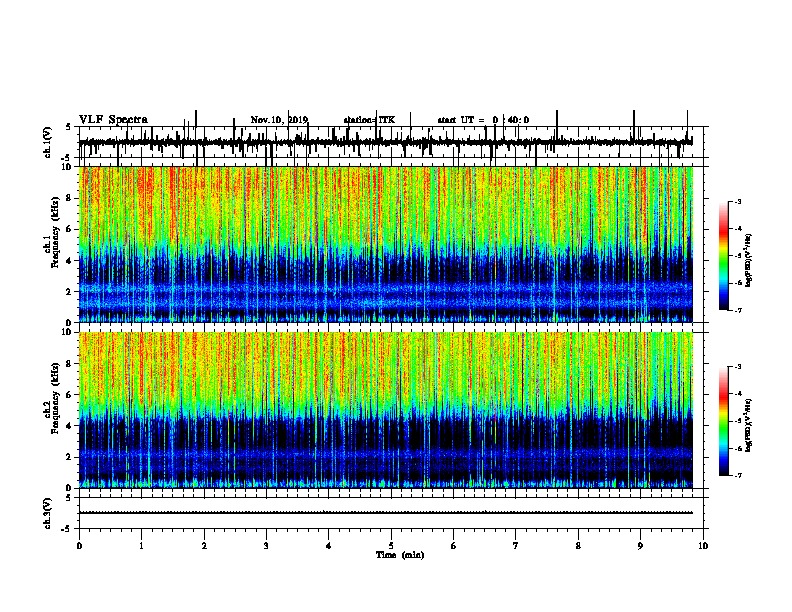Click the flat ch.3 voltage trace
This screenshot has height=612, width=792.
coord(386,513)
